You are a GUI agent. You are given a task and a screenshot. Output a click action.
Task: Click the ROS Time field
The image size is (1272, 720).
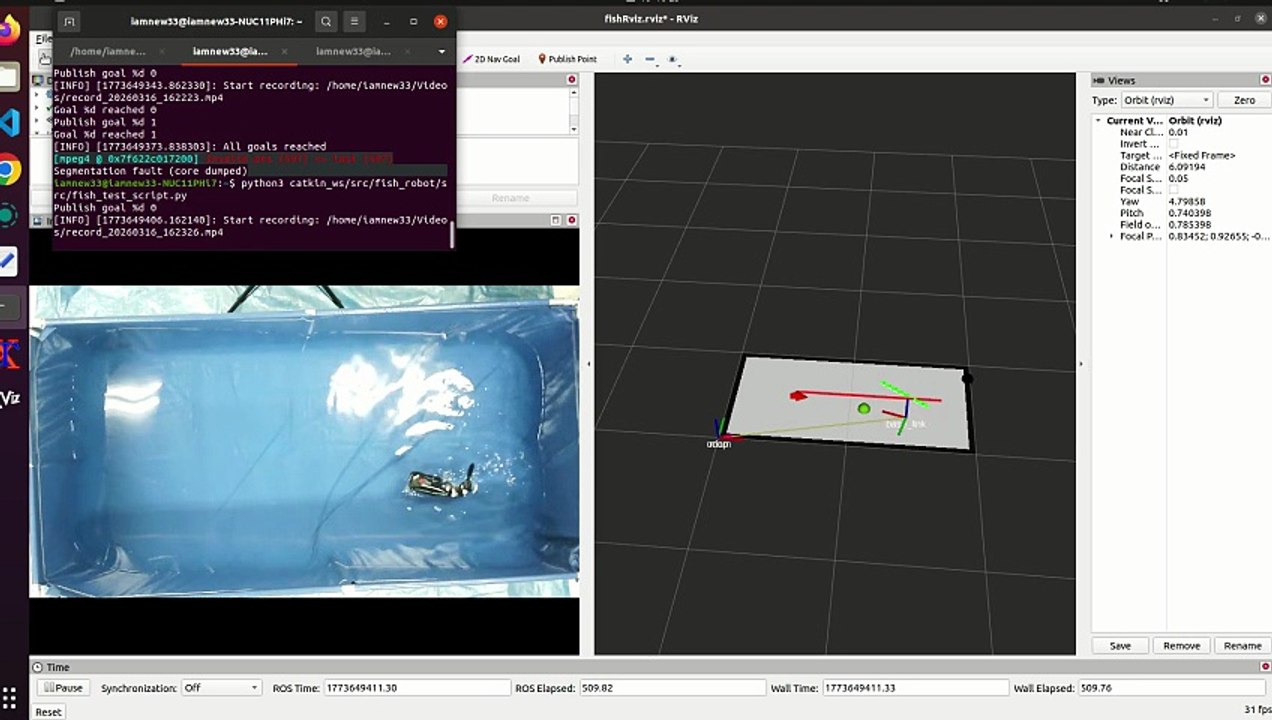pos(417,688)
